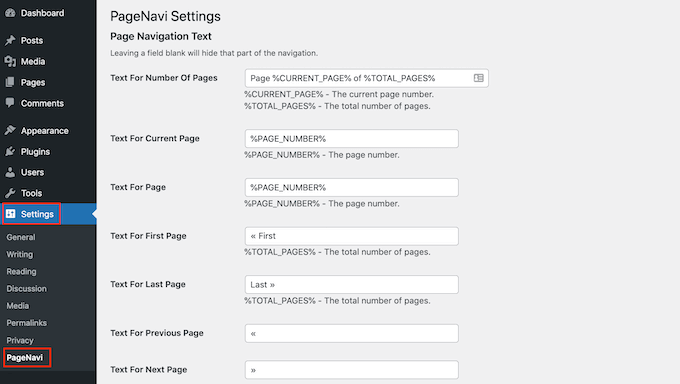Focus the Text For Next Page field
The width and height of the screenshot is (680, 384).
click(351, 370)
